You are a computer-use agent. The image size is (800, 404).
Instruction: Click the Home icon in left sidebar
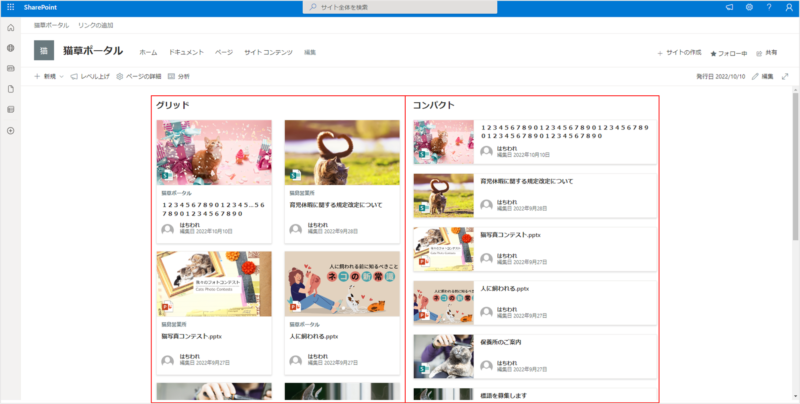[x=10, y=28]
